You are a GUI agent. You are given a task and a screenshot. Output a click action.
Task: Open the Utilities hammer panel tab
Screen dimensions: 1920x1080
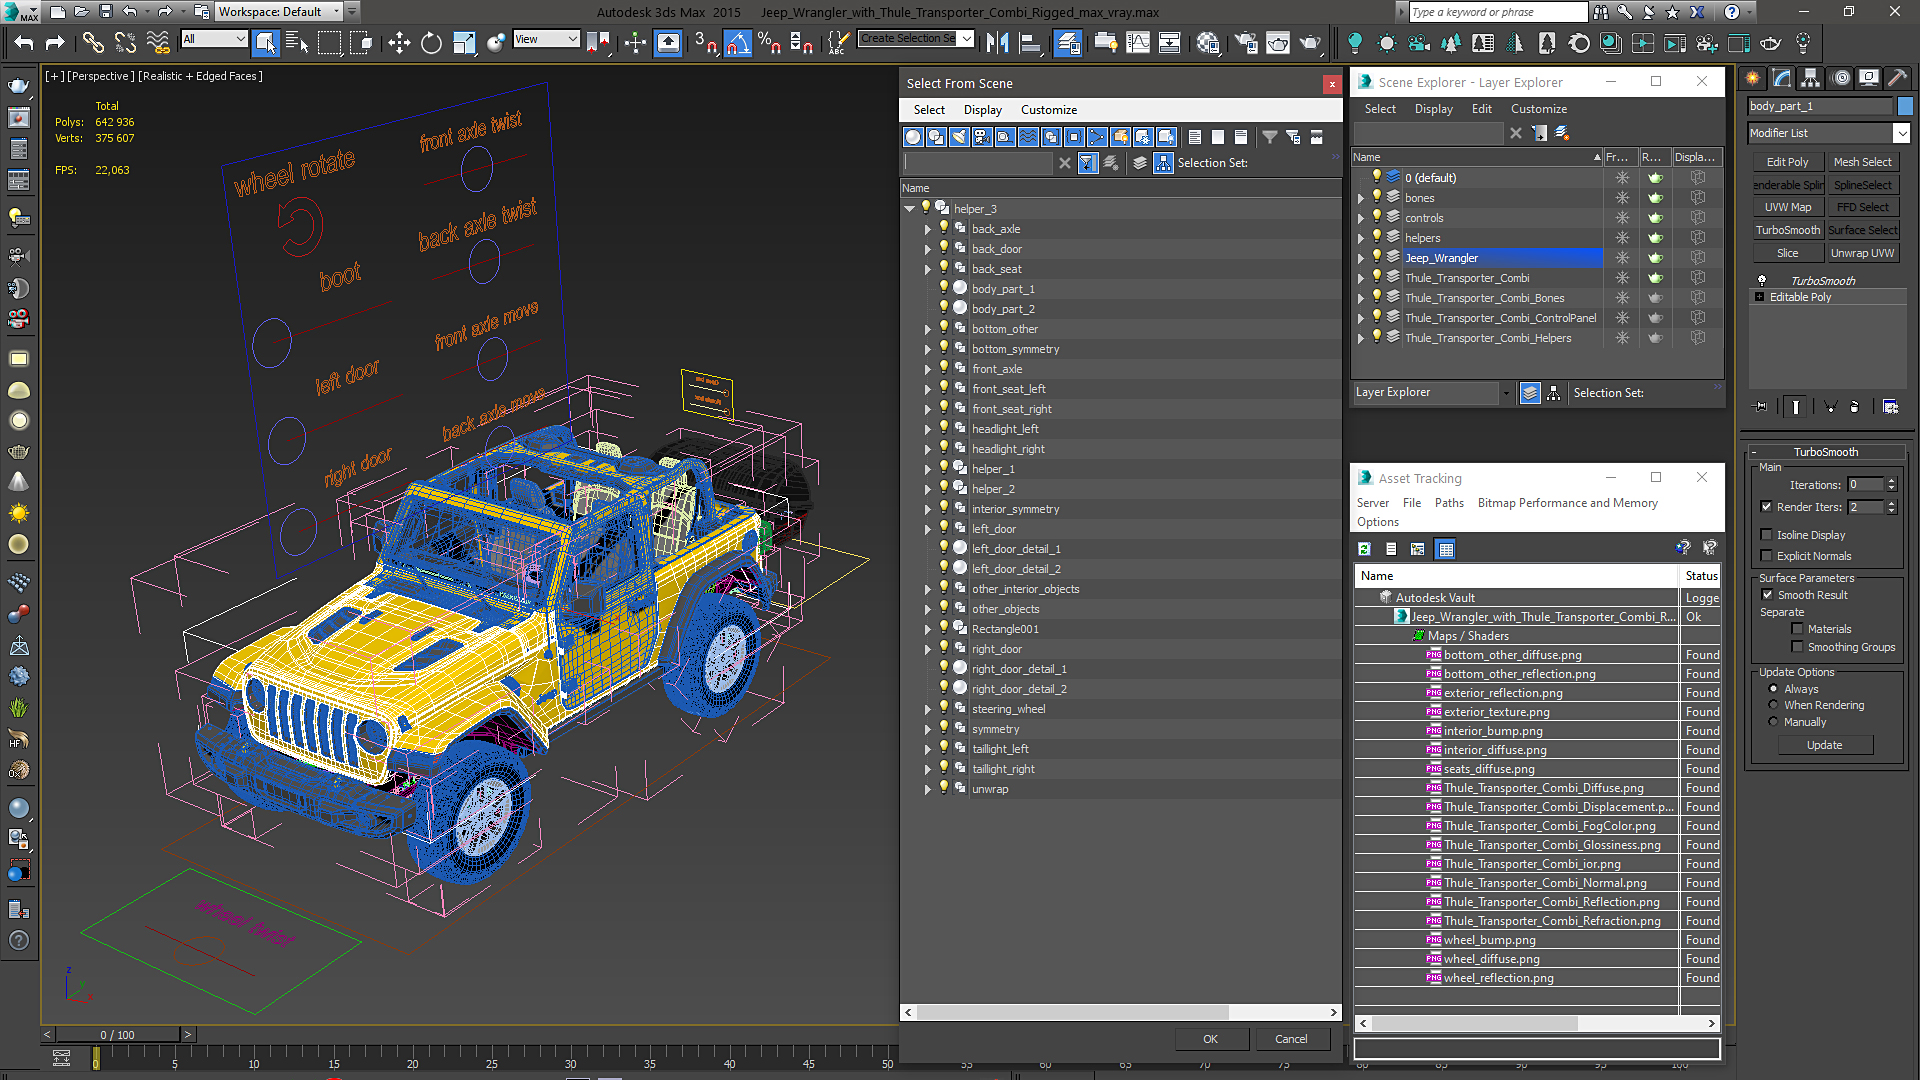coord(1897,78)
